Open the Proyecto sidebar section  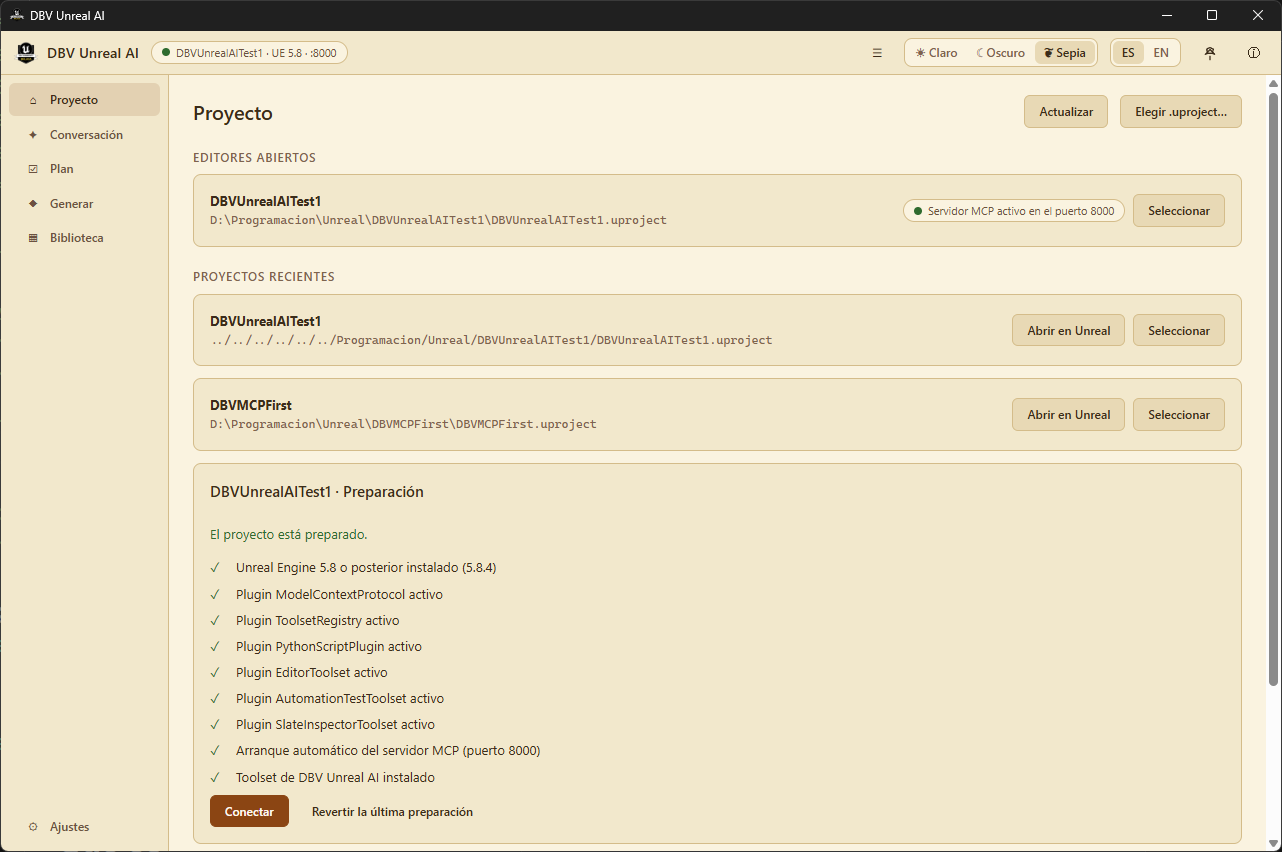[x=84, y=100]
